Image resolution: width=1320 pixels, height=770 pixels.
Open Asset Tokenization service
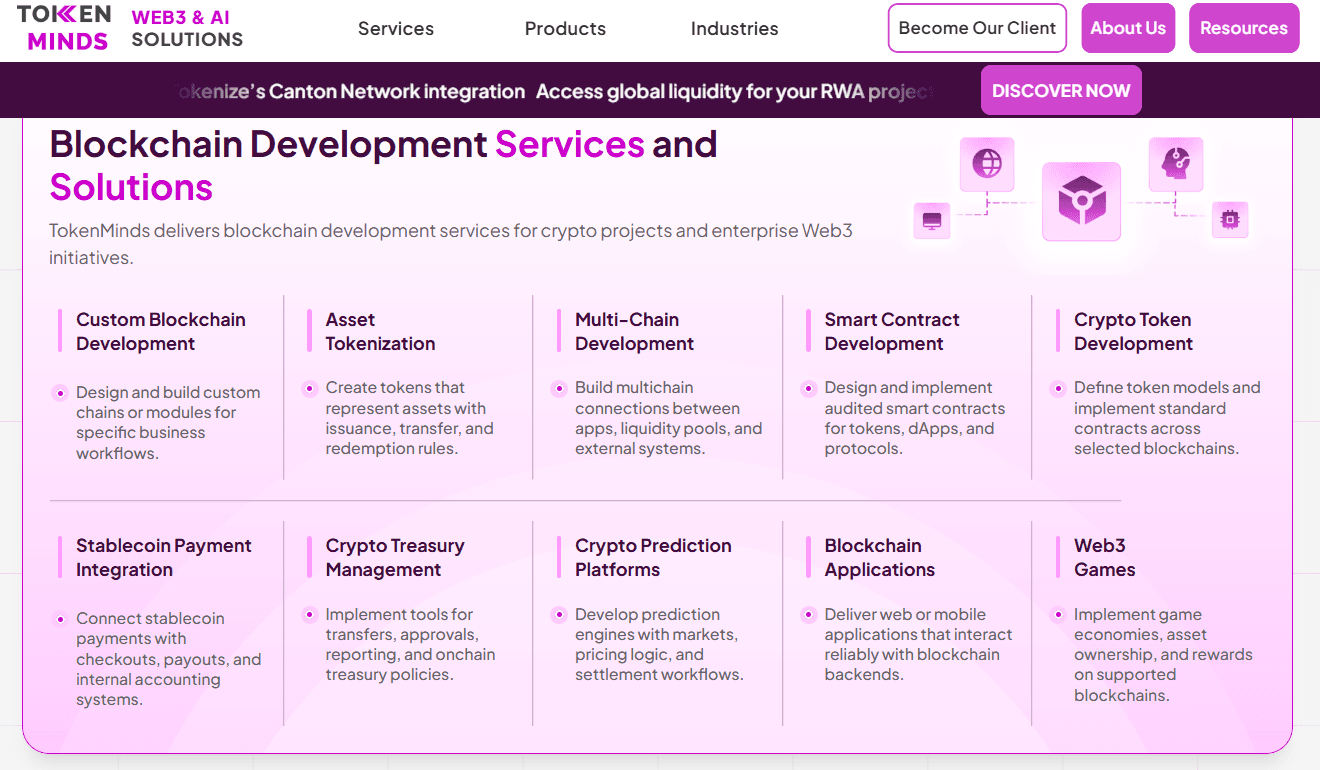[x=380, y=332]
